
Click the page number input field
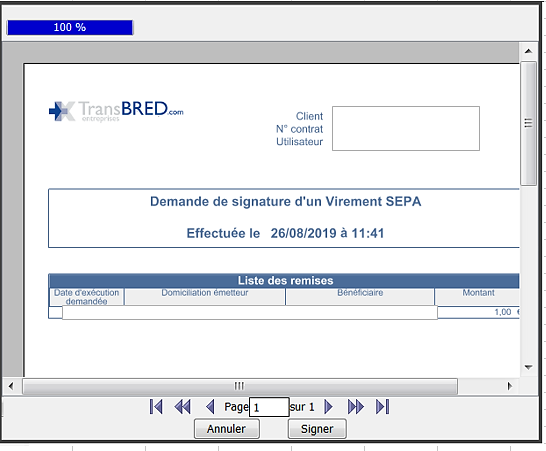point(269,407)
